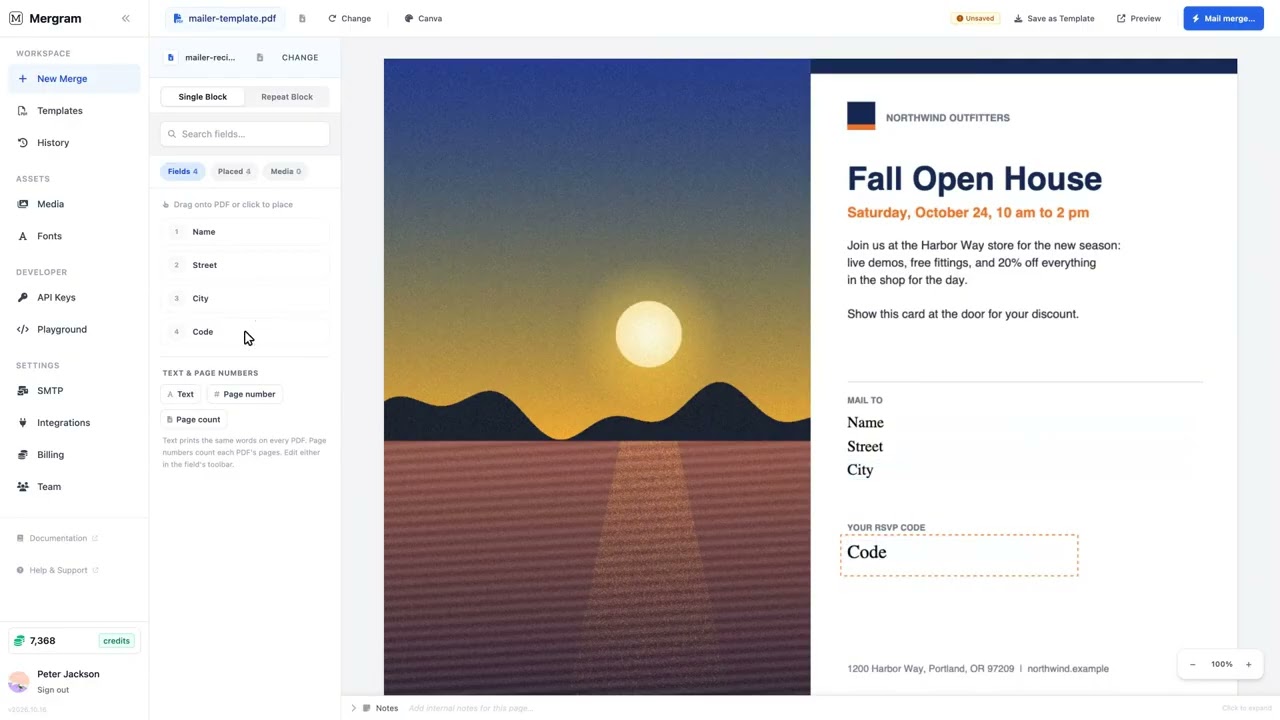Image resolution: width=1280 pixels, height=720 pixels.
Task: Open Help & Support link
Action: coord(58,570)
